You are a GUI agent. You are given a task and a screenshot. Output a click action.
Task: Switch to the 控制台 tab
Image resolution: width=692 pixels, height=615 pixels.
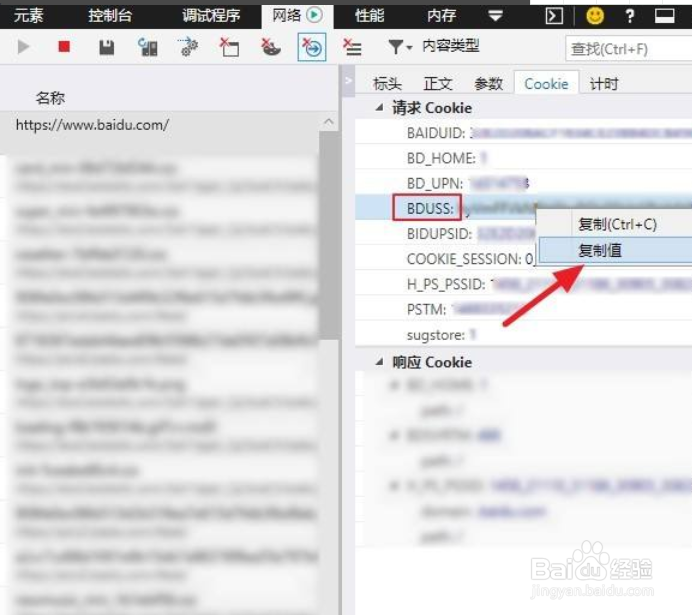[x=110, y=16]
